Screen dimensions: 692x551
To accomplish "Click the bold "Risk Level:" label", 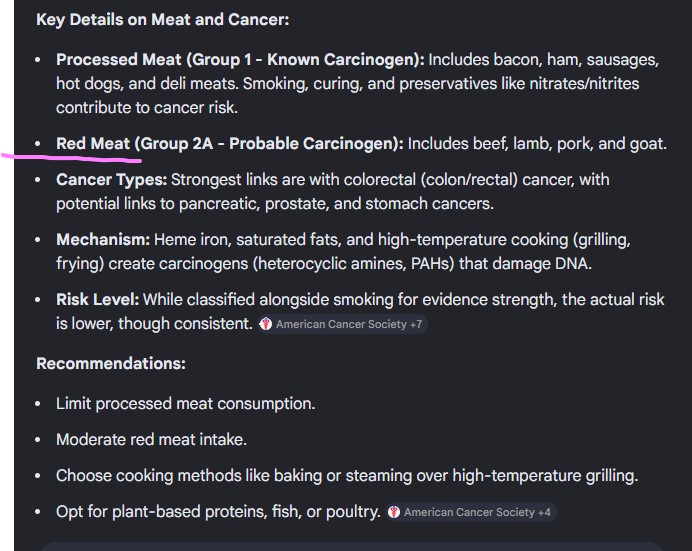I will (98, 299).
